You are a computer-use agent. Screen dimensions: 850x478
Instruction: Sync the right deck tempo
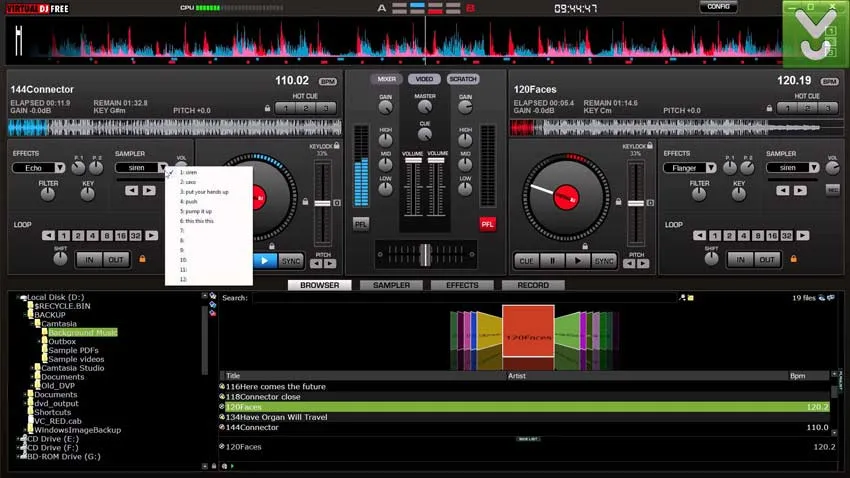[603, 261]
